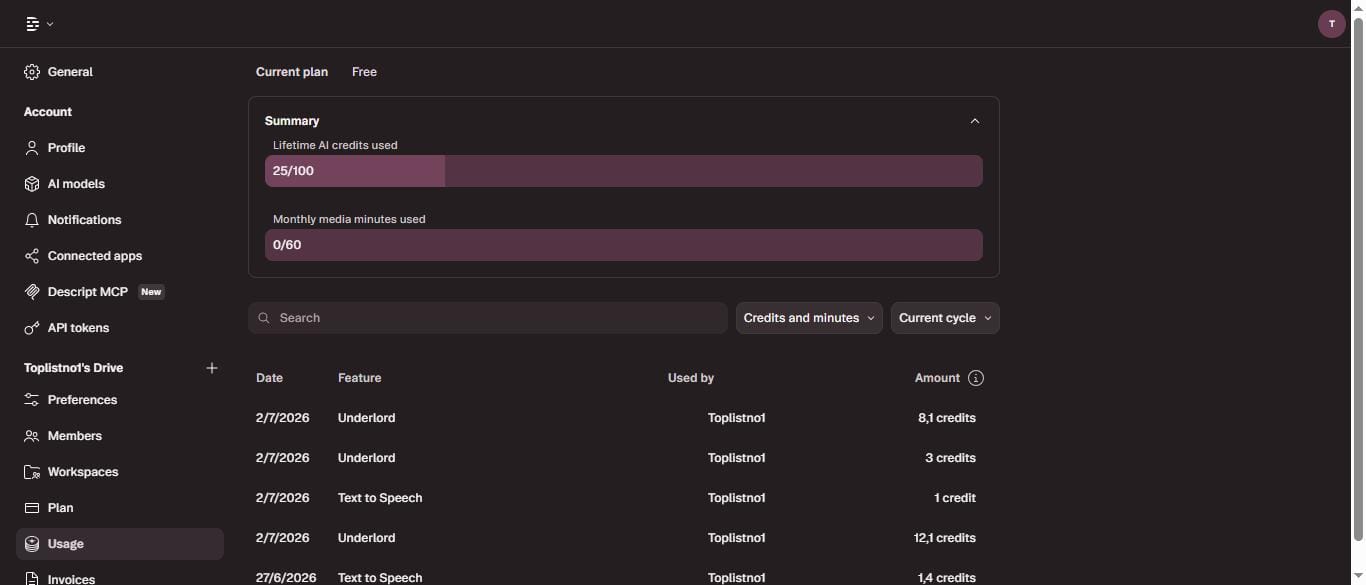Open the Current cycle dropdown
This screenshot has height=585, width=1366.
point(945,318)
